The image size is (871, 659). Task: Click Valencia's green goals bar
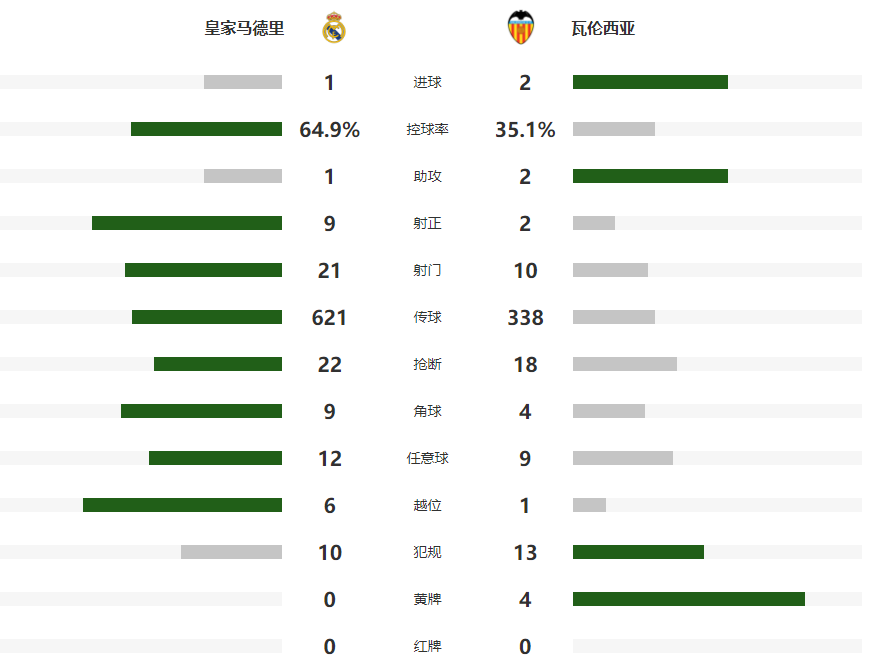tap(650, 82)
